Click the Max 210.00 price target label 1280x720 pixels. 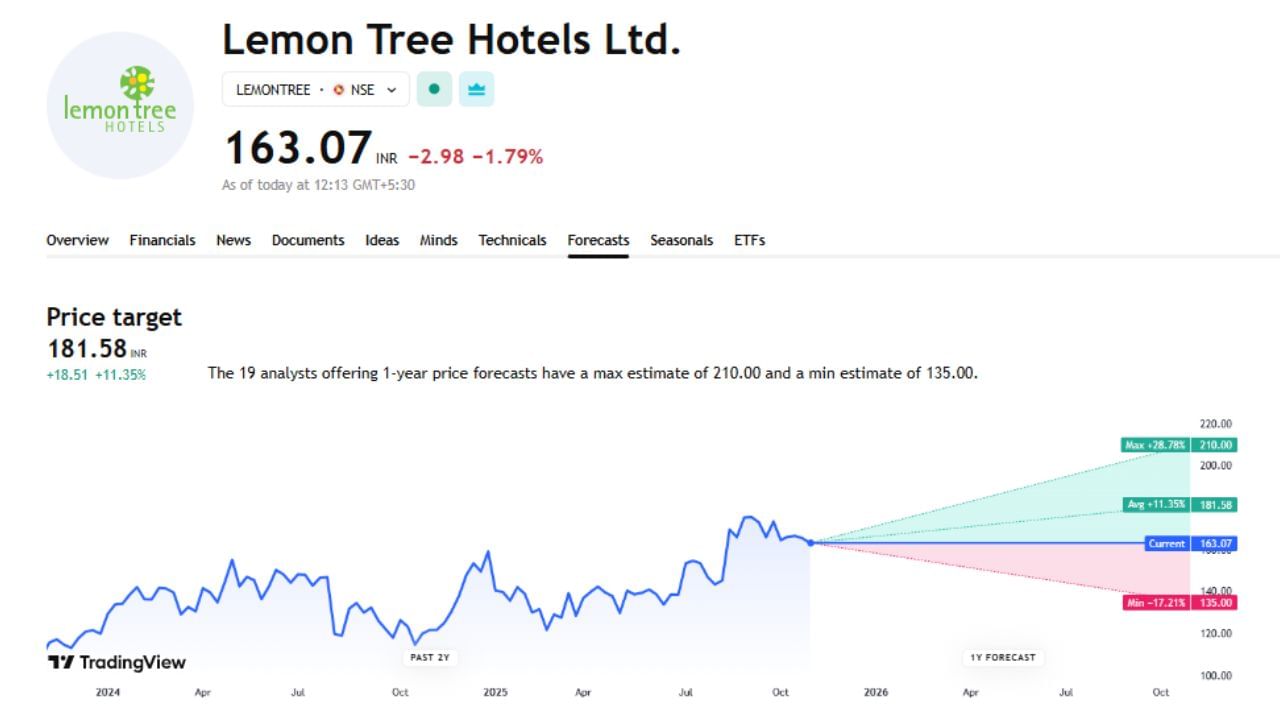pos(1180,445)
